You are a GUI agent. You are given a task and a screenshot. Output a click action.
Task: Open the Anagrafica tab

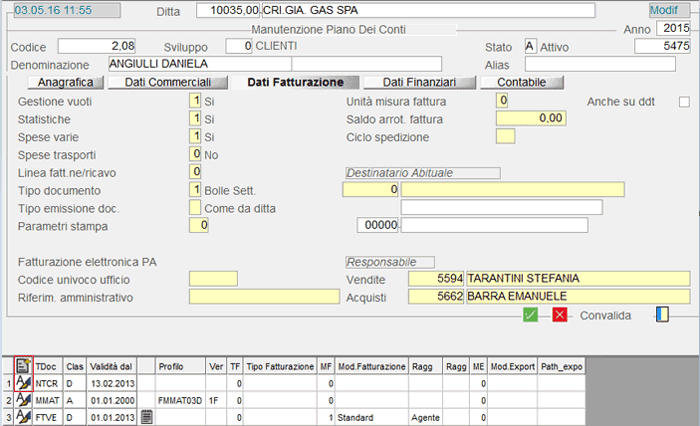click(66, 82)
